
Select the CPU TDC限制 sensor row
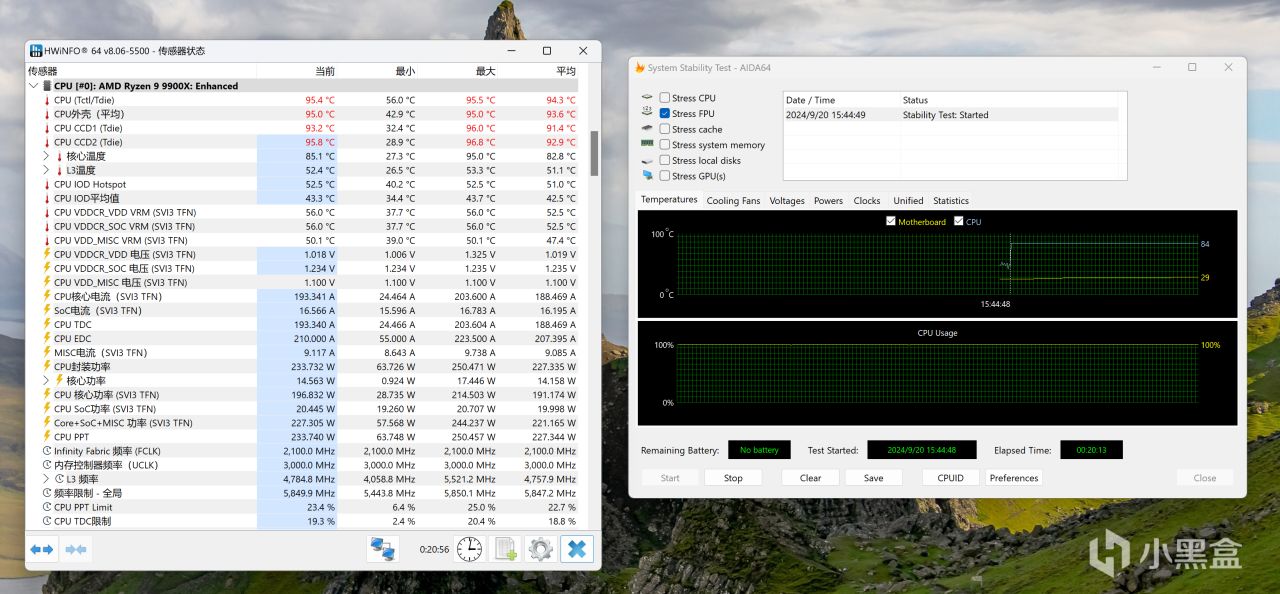pyautogui.click(x=302, y=521)
